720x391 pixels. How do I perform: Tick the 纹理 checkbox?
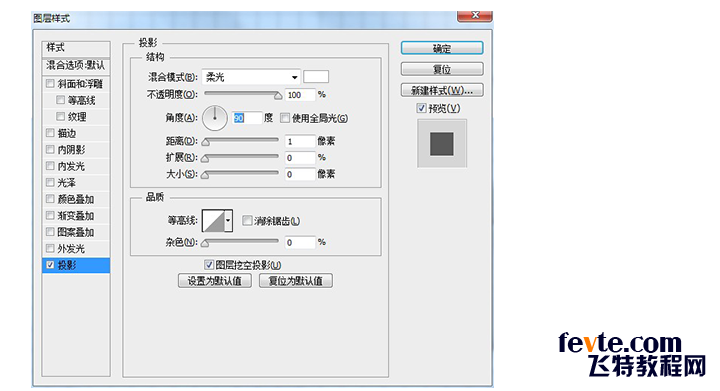60,117
